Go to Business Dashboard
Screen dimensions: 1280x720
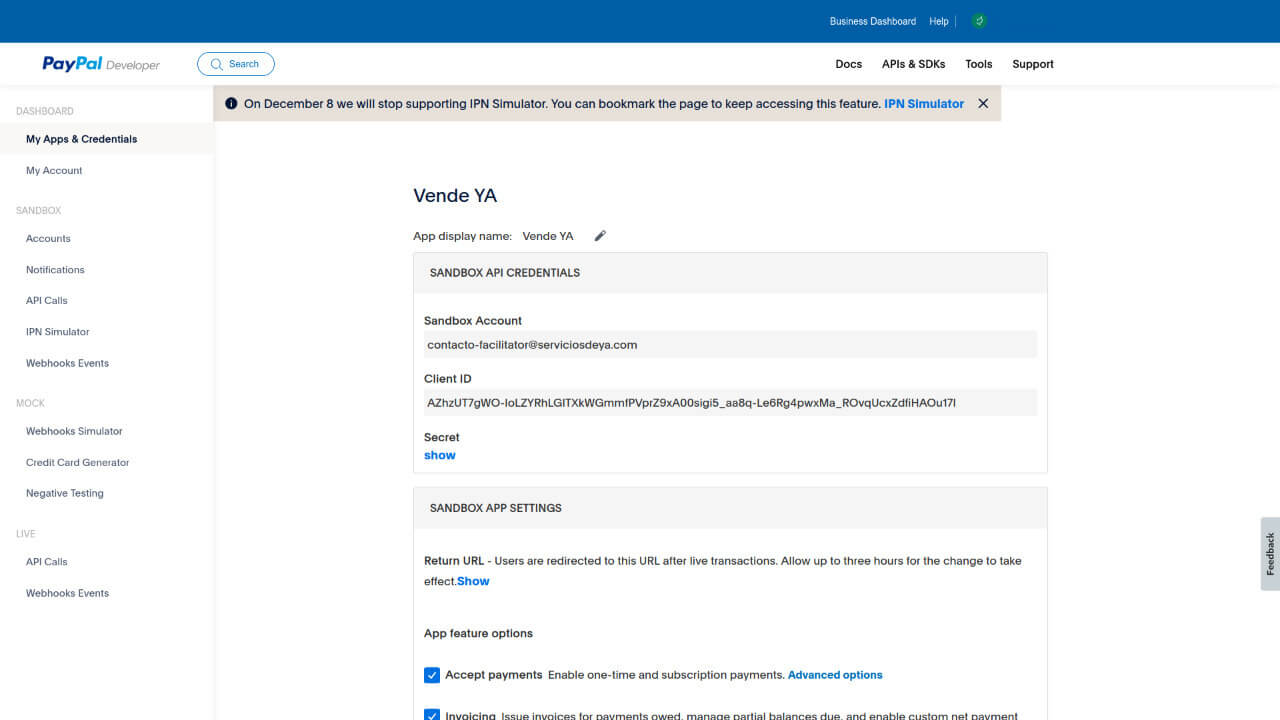(872, 21)
